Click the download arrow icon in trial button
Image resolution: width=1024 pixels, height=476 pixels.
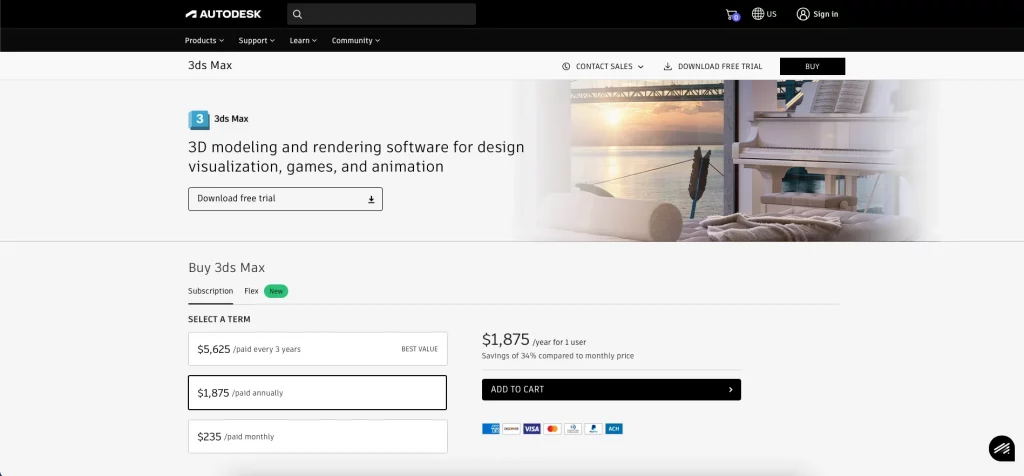[371, 199]
